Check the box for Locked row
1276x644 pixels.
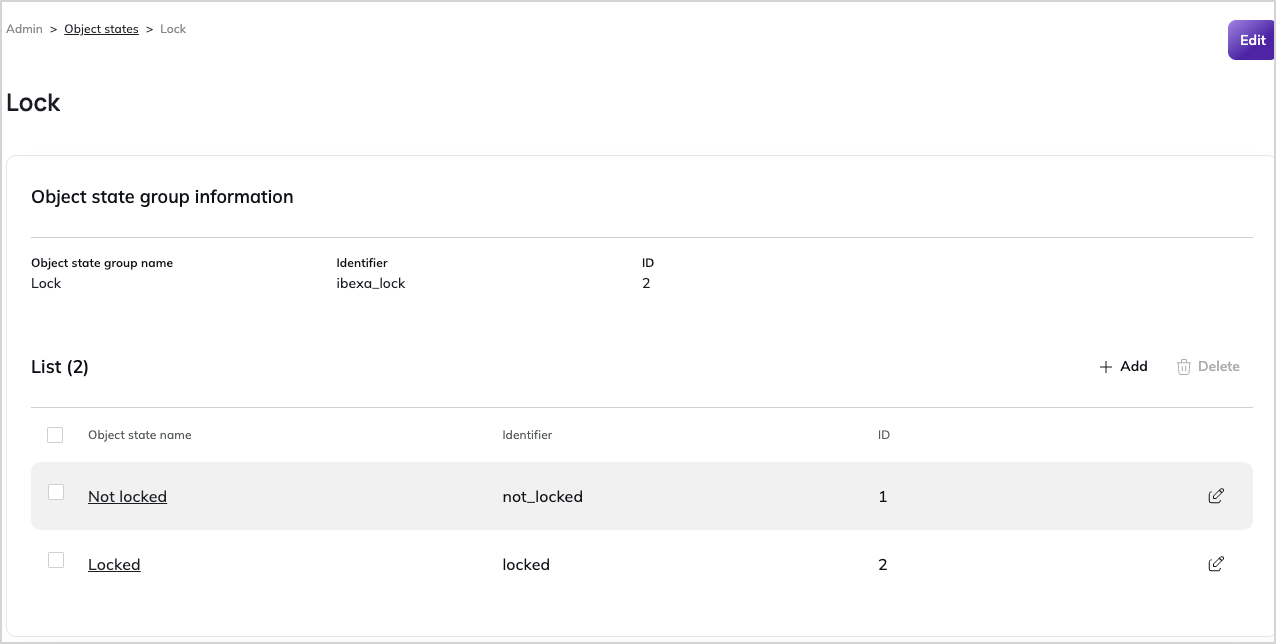point(56,560)
